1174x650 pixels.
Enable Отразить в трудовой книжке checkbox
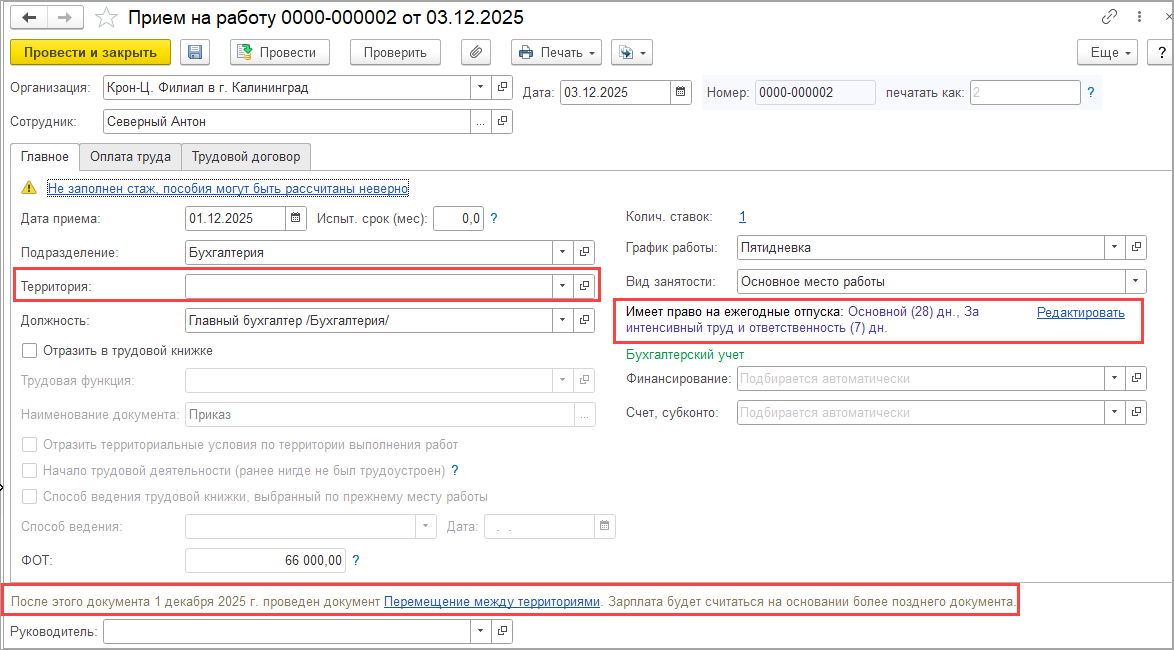(30, 350)
